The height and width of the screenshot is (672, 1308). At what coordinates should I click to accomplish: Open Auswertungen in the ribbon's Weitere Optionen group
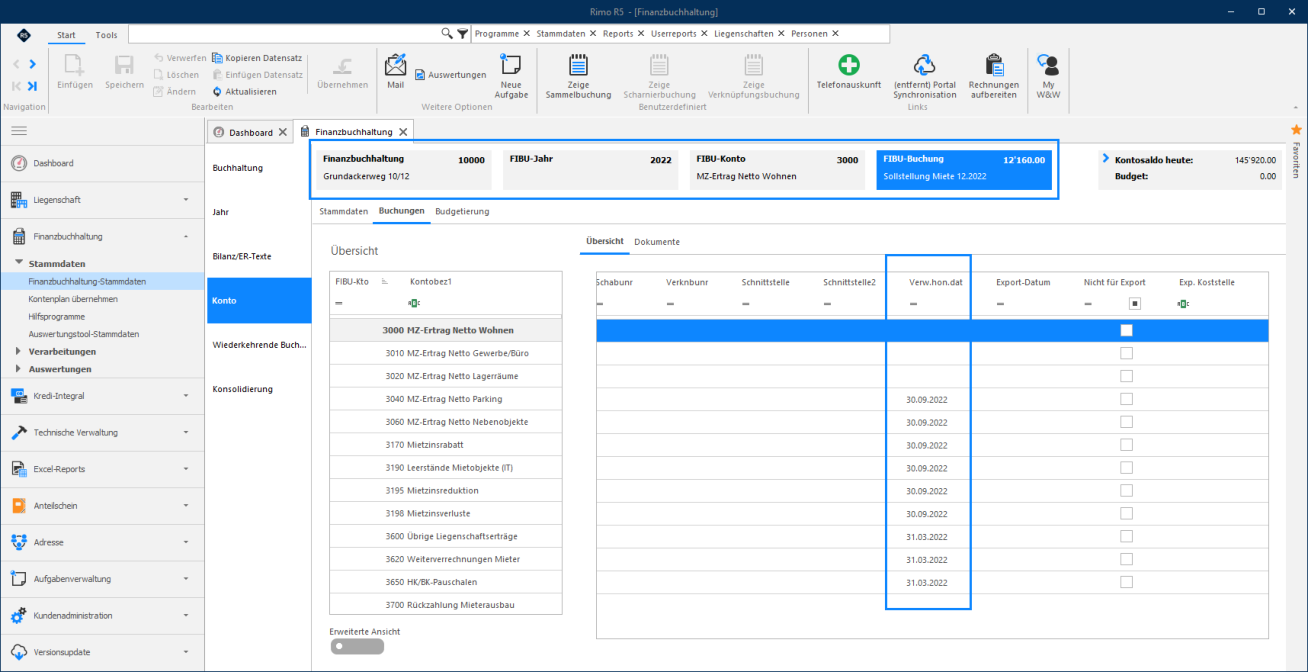[450, 75]
